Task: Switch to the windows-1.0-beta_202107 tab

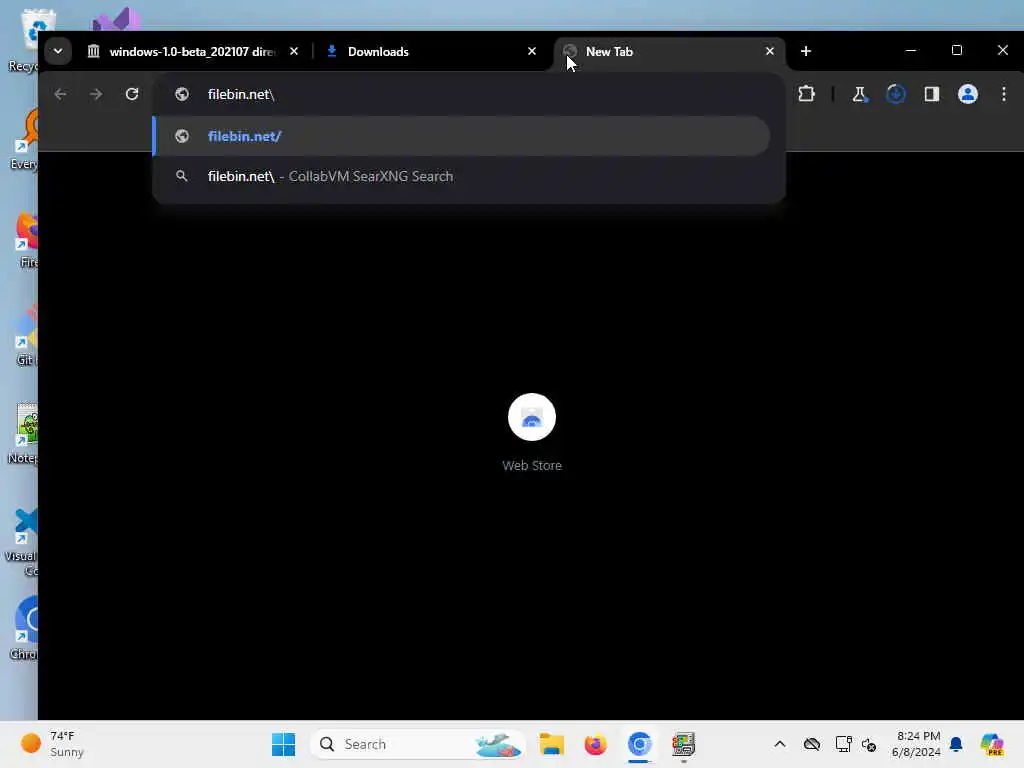Action: 192,52
